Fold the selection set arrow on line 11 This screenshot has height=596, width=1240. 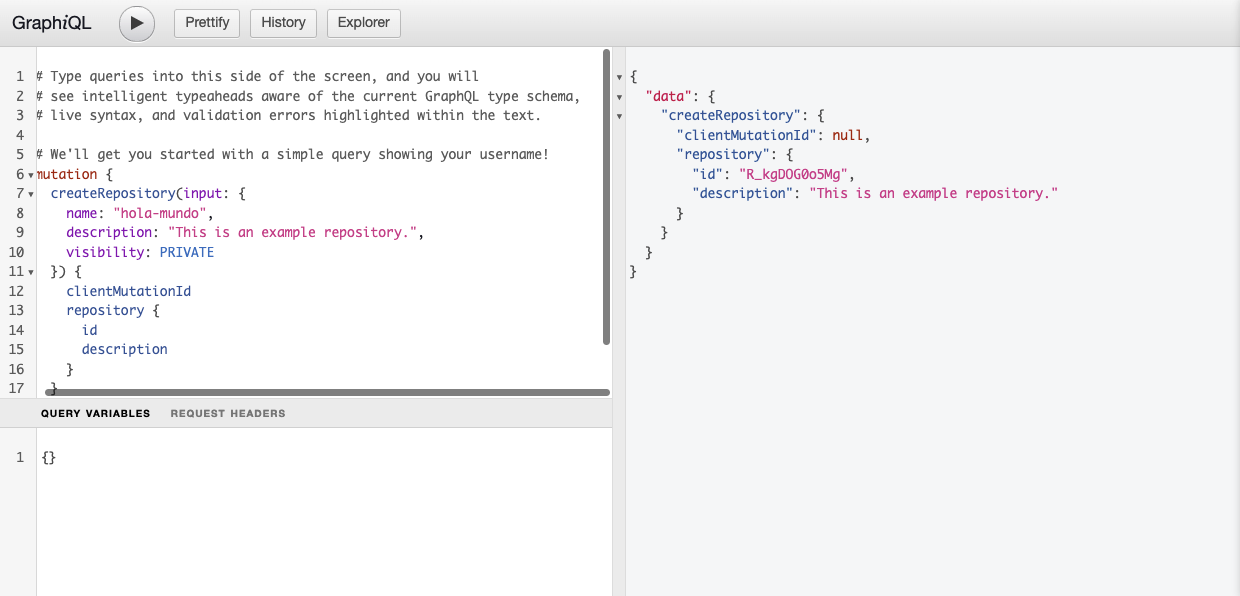(31, 272)
